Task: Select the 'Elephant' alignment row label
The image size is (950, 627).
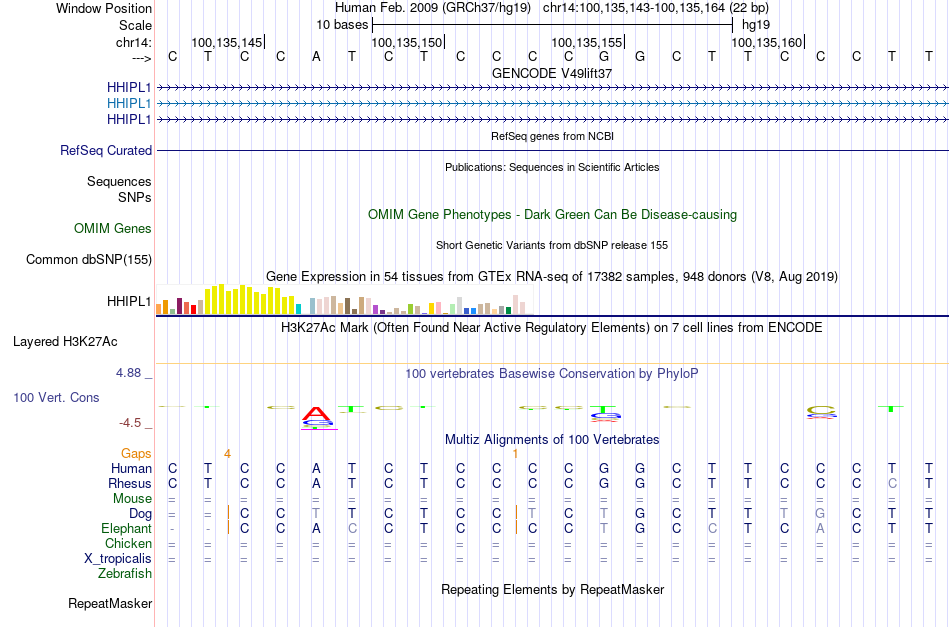Action: [126, 528]
